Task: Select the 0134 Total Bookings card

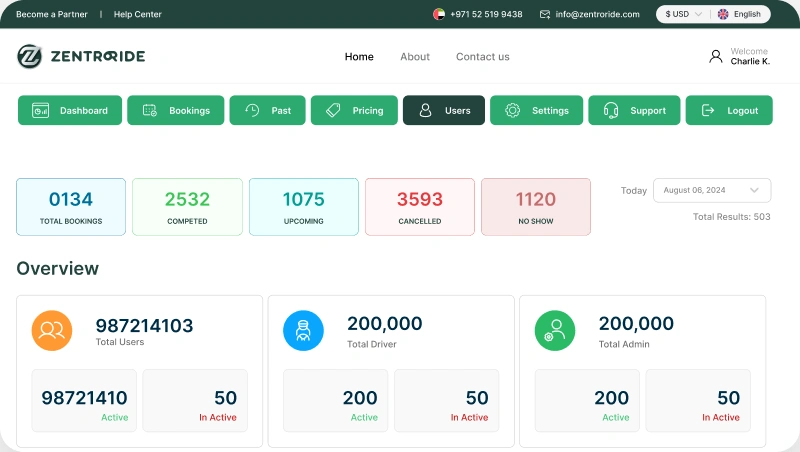Action: (x=71, y=207)
